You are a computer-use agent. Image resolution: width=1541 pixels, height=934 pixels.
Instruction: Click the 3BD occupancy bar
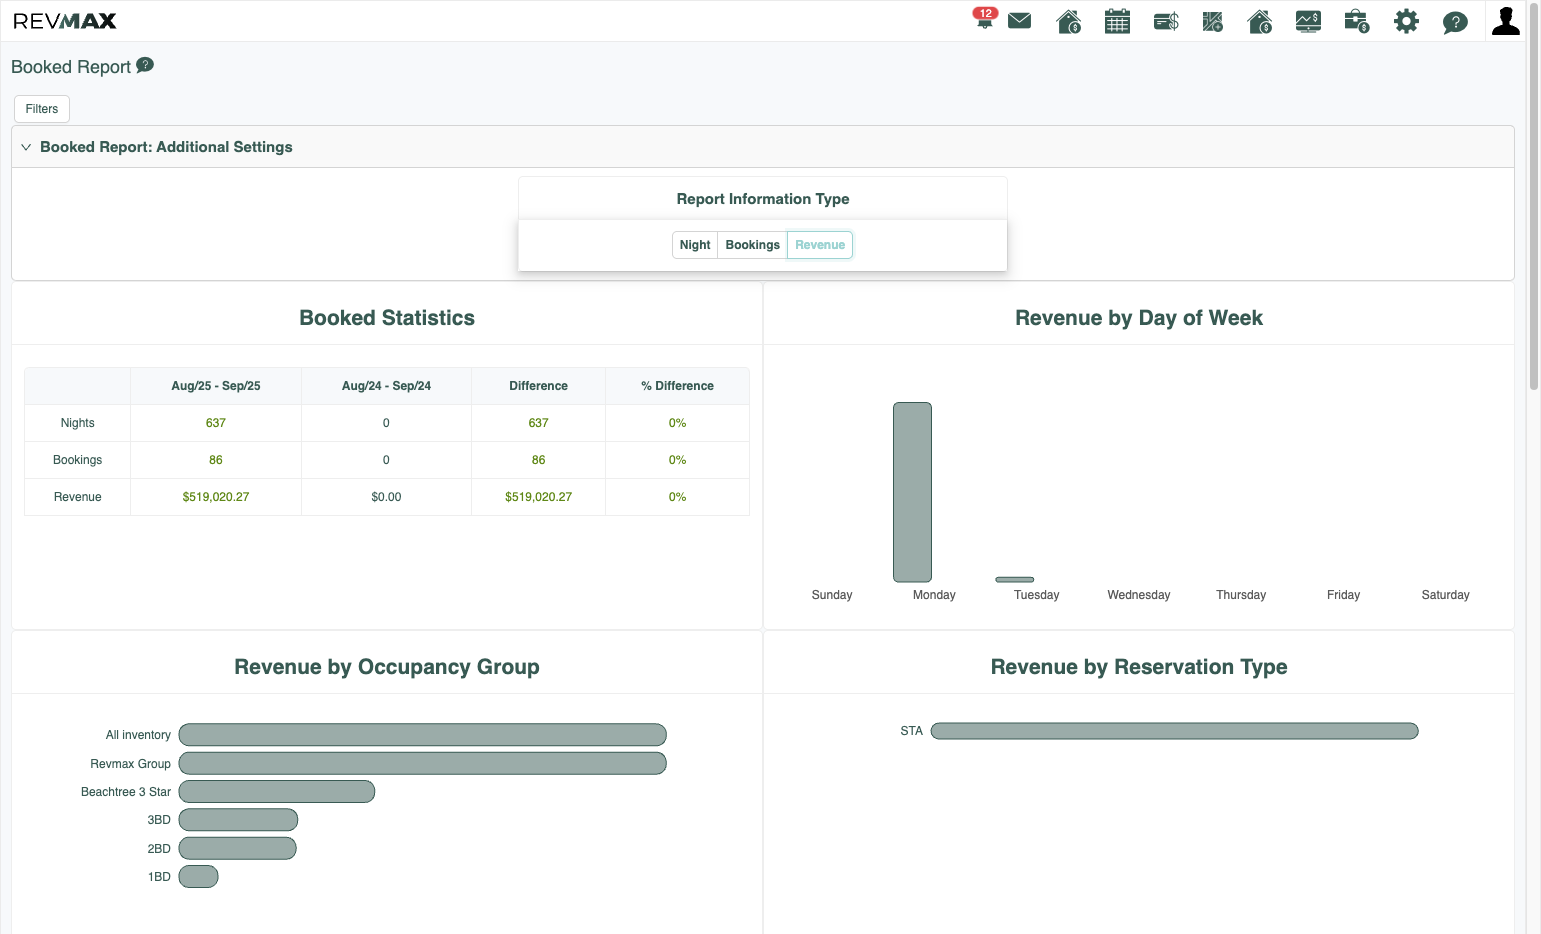238,819
